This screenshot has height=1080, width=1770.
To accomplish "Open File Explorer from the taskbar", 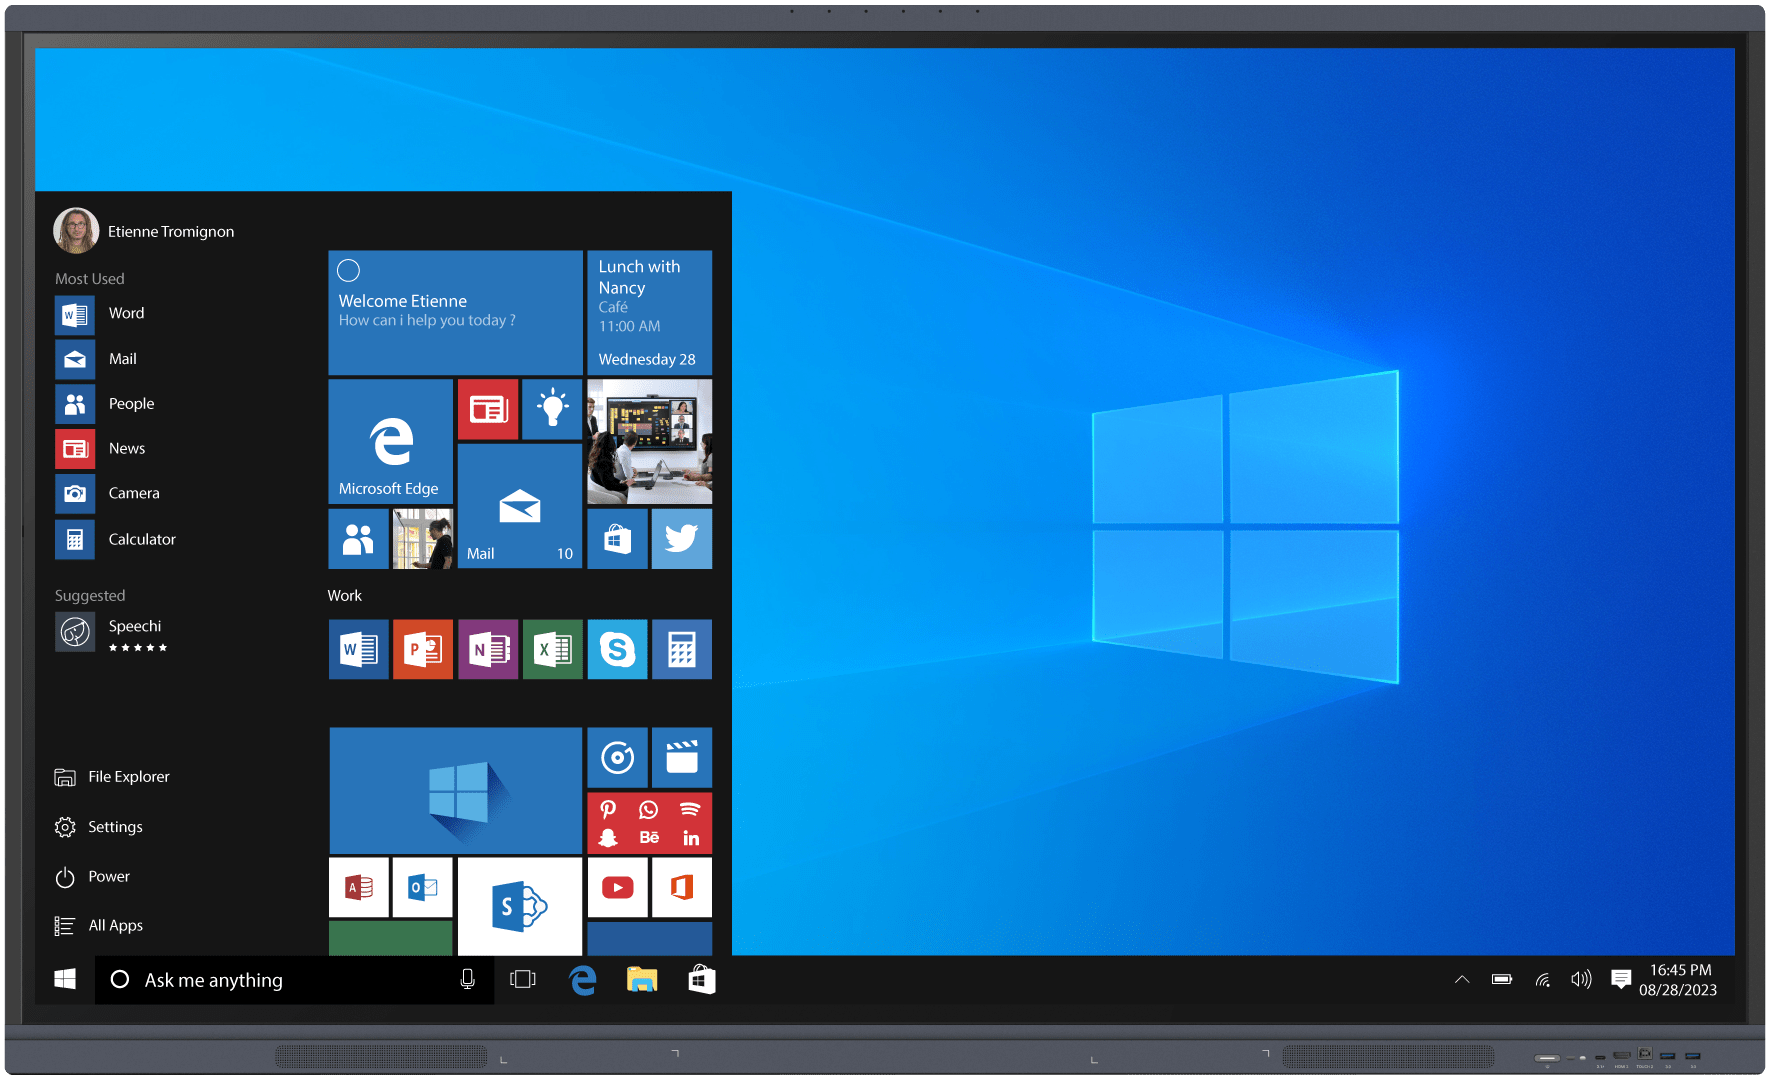I will click(642, 980).
